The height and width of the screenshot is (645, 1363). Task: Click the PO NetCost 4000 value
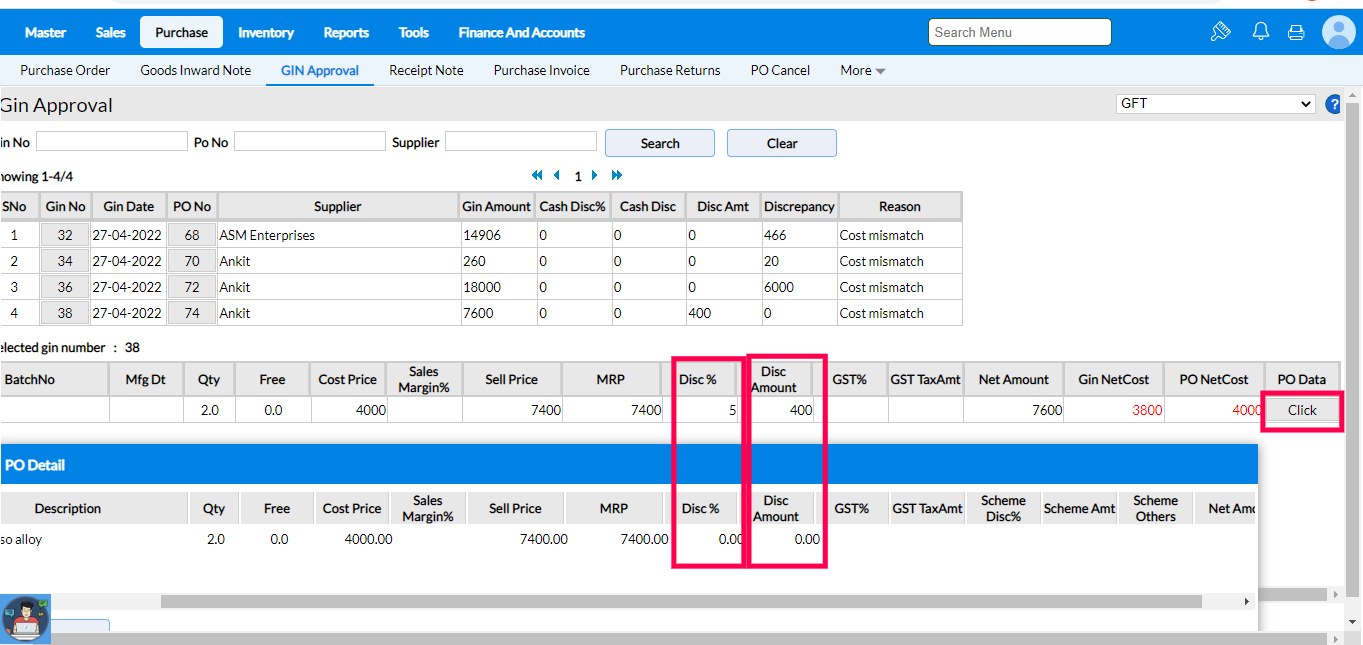[1247, 410]
